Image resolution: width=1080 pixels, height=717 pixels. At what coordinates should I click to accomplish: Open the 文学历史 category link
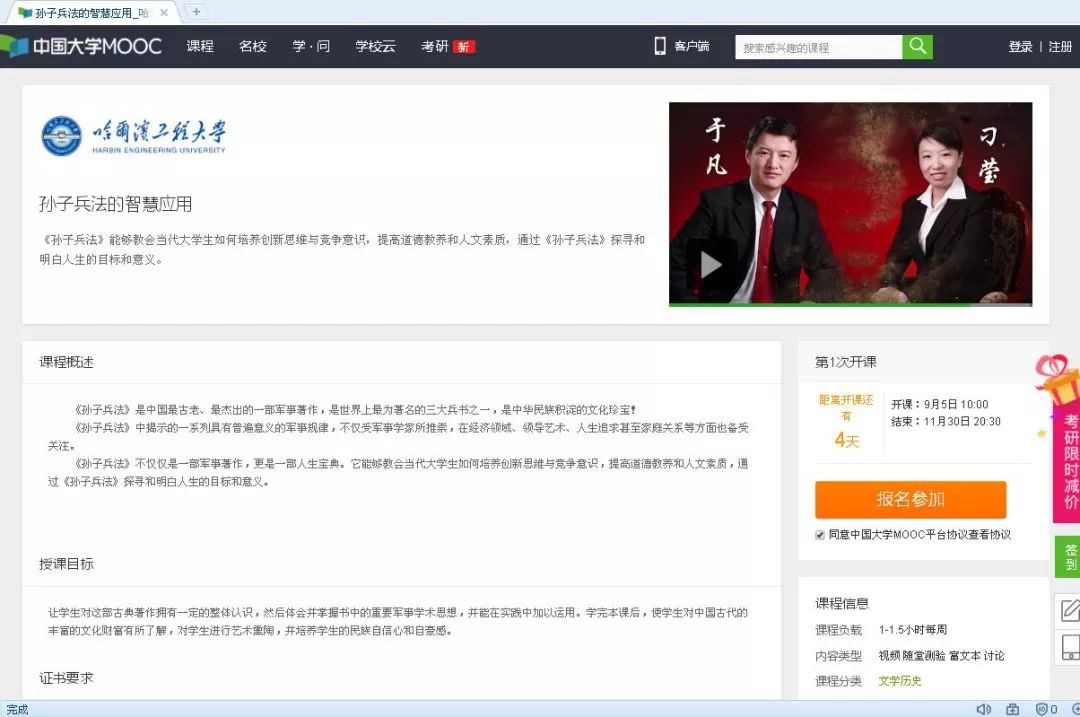[x=900, y=681]
